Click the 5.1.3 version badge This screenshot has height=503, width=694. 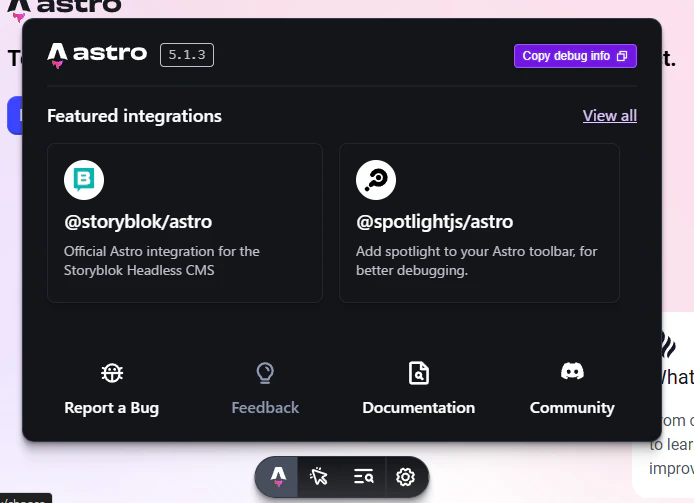coord(187,55)
